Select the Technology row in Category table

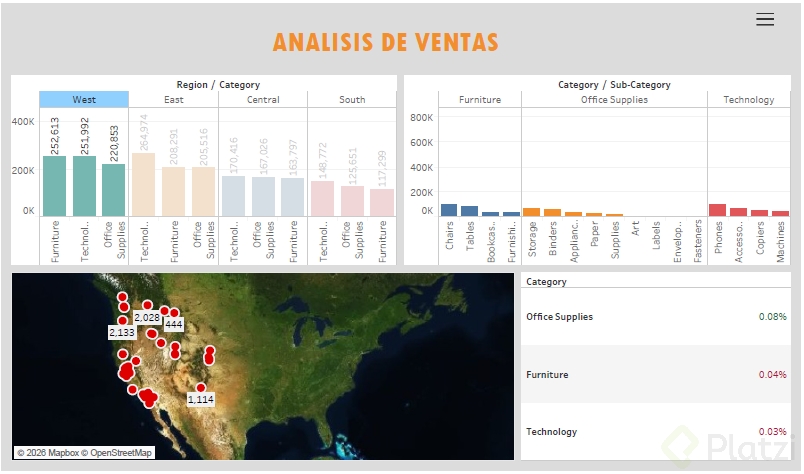[x=656, y=431]
